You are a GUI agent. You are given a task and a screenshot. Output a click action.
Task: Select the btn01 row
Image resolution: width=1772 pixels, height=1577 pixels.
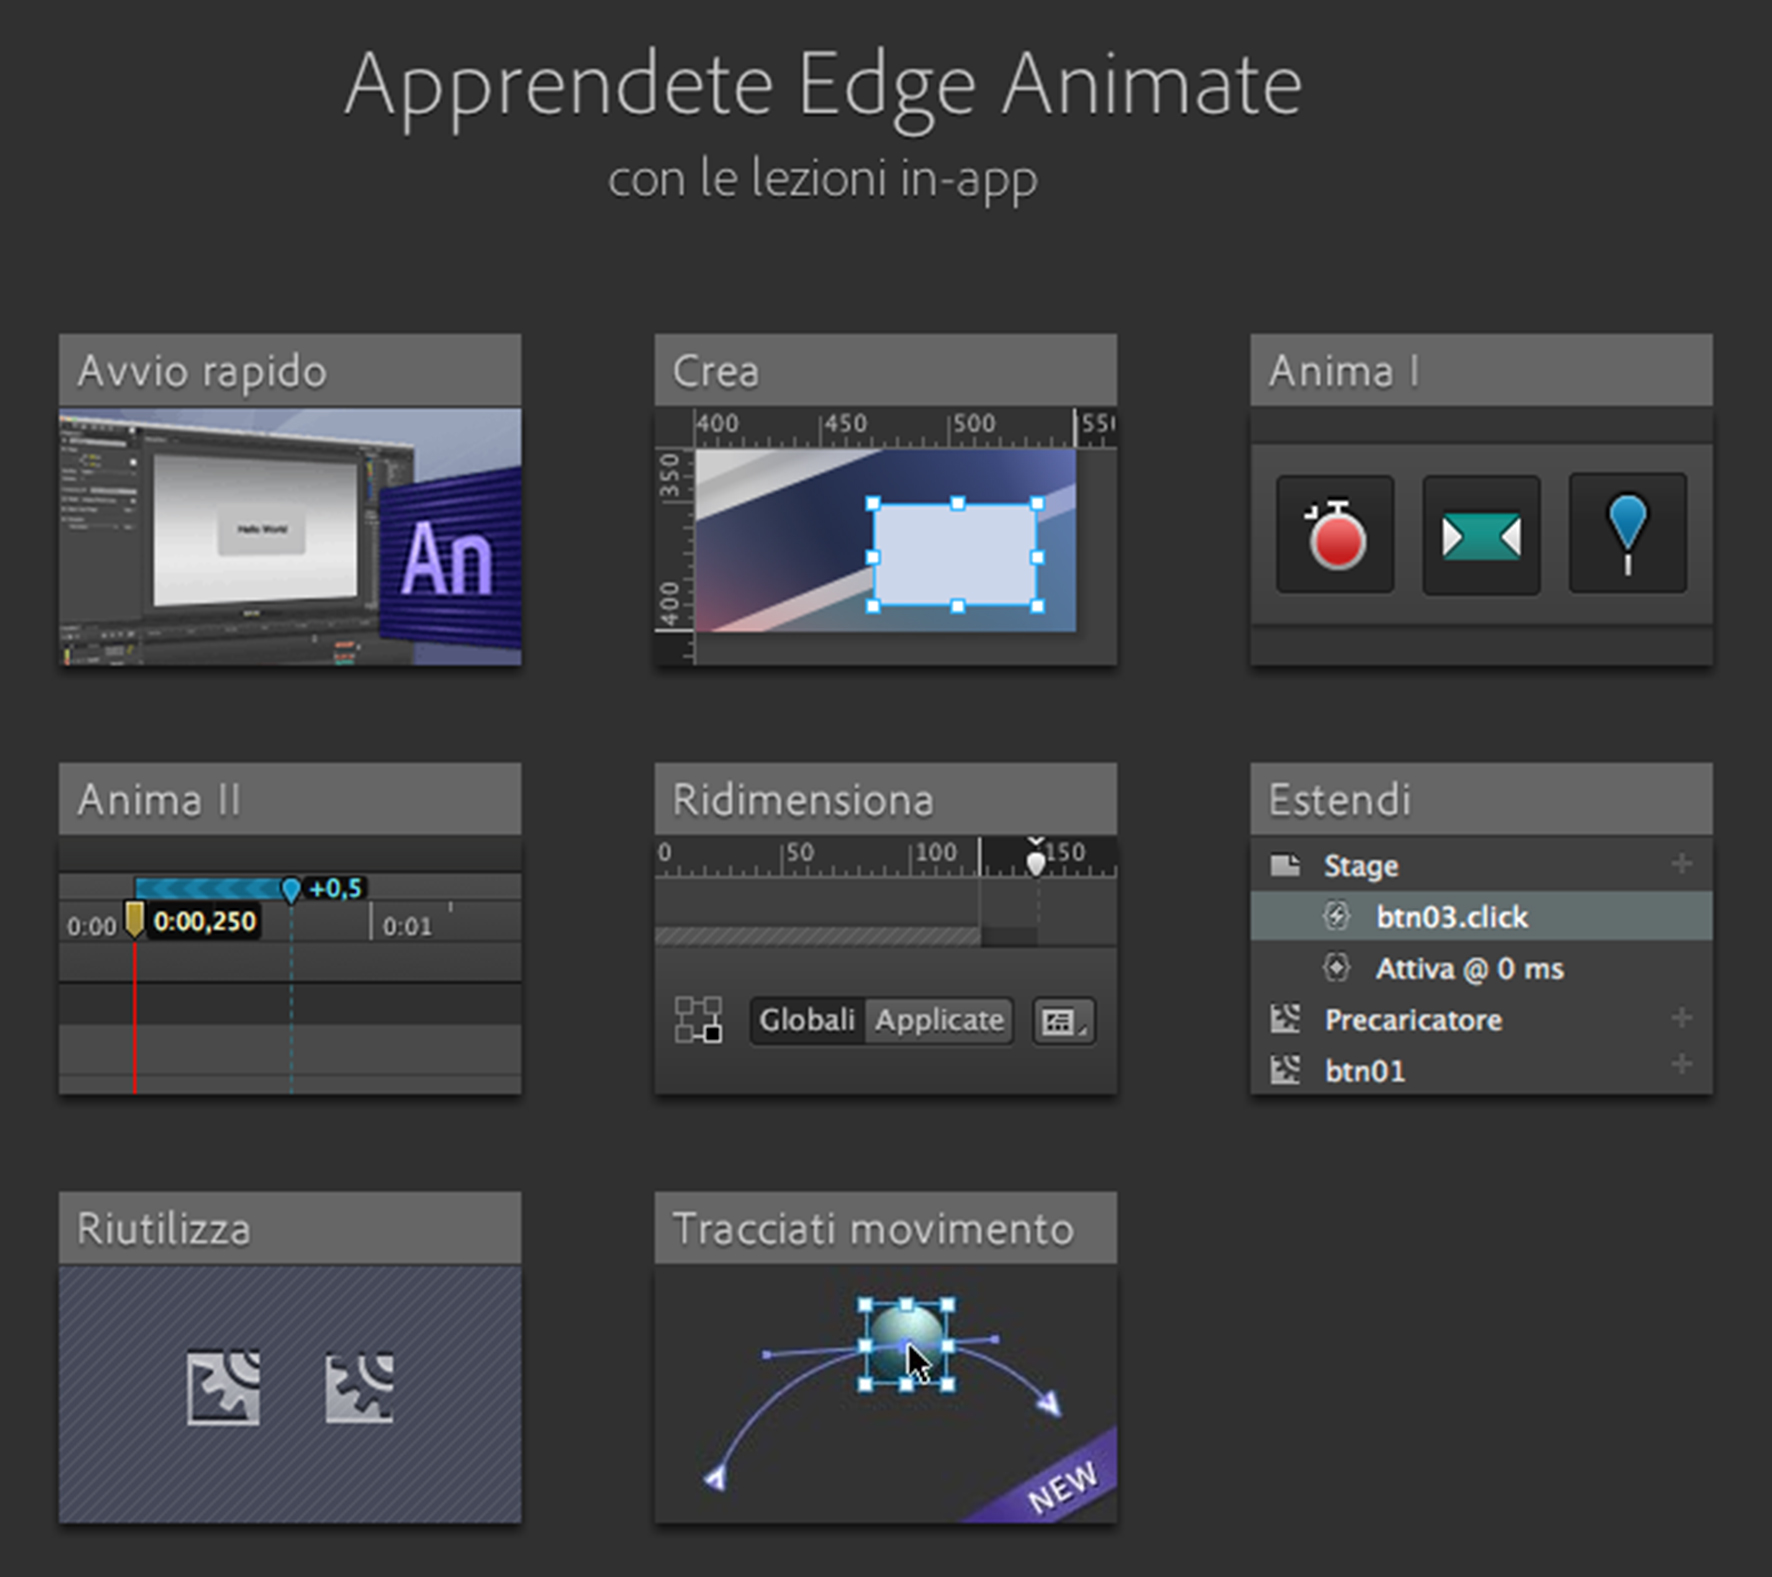pos(1481,1070)
